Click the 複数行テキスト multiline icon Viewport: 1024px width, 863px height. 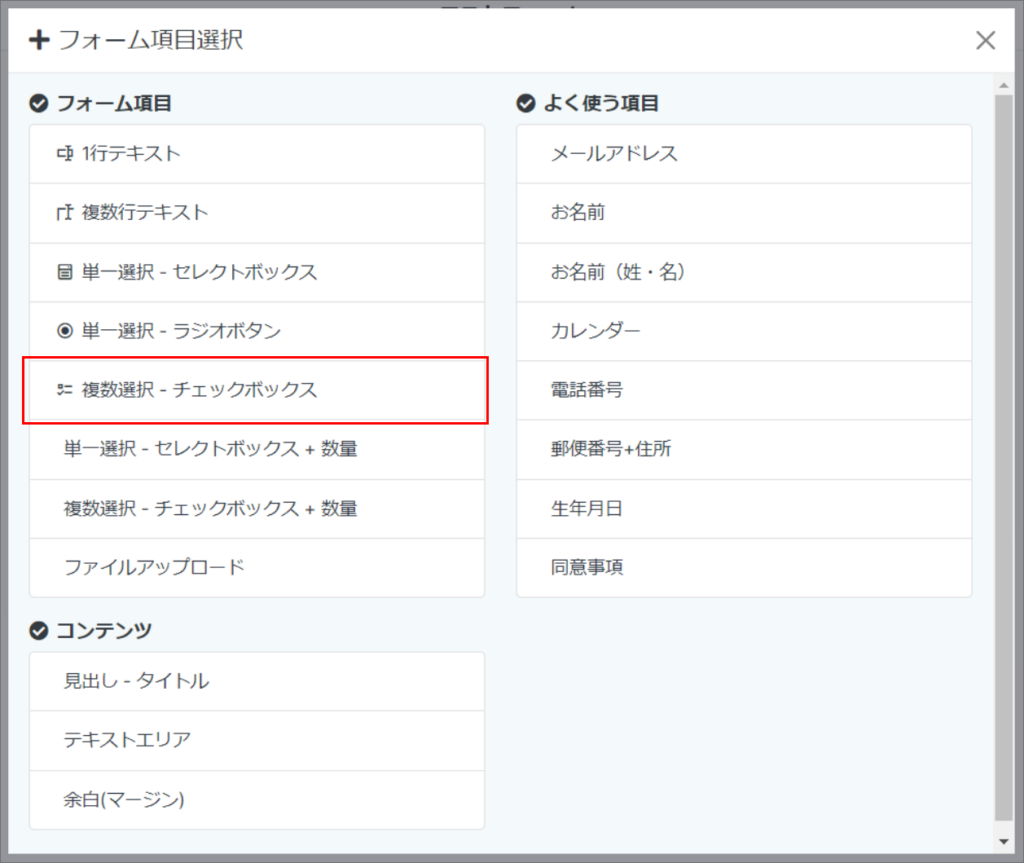[x=65, y=212]
